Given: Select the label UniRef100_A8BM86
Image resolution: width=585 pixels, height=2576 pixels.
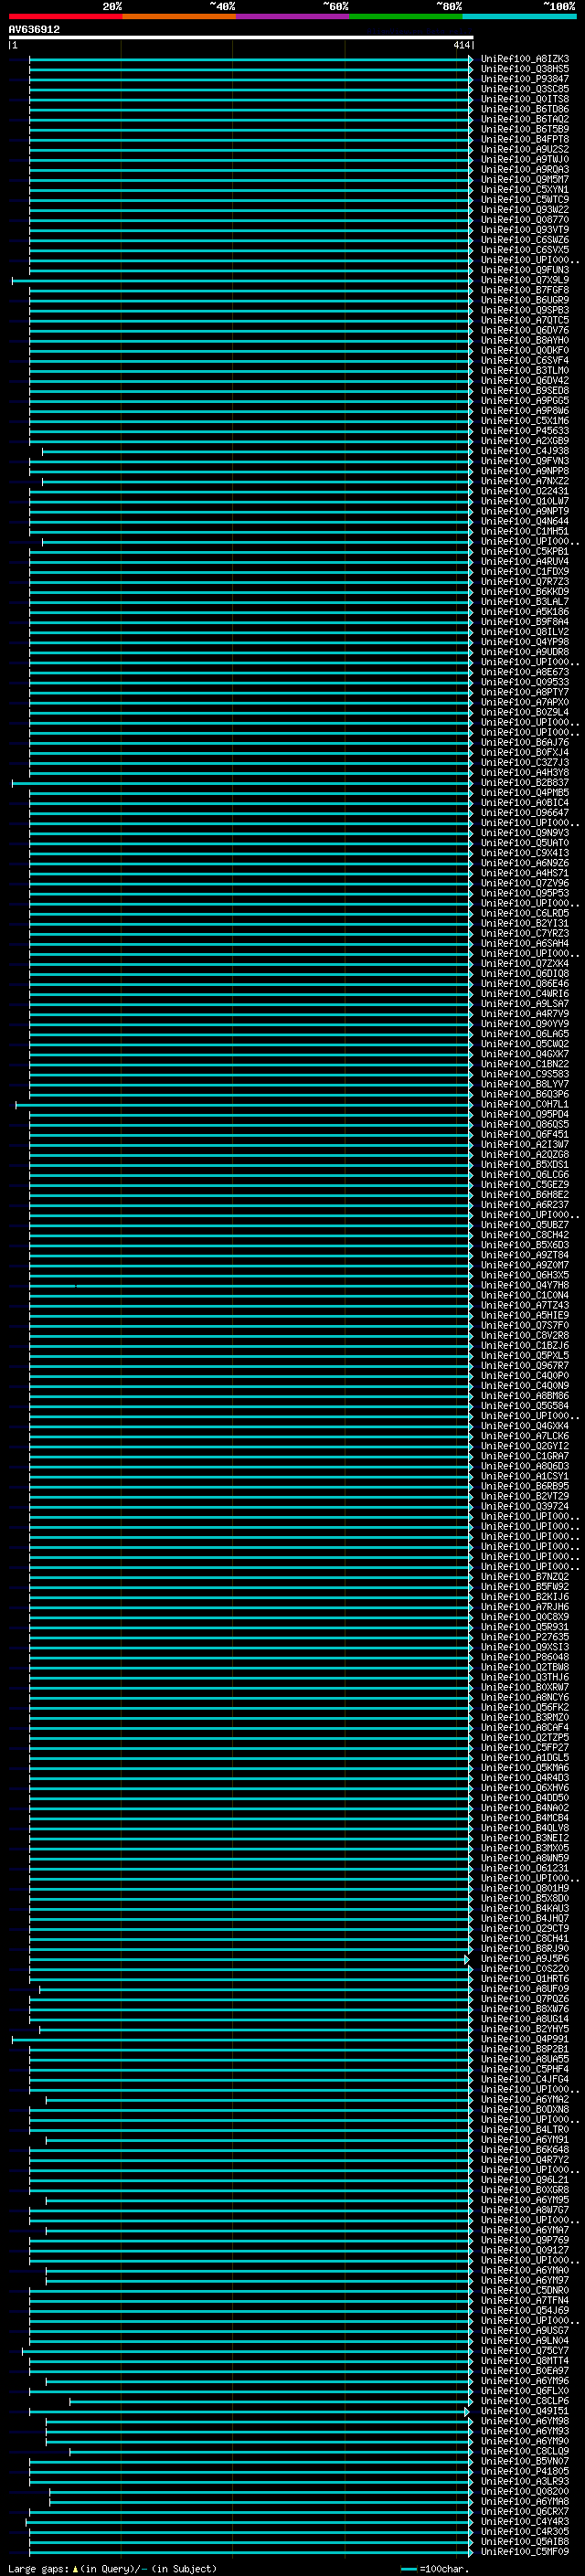Looking at the screenshot, I should (525, 1396).
